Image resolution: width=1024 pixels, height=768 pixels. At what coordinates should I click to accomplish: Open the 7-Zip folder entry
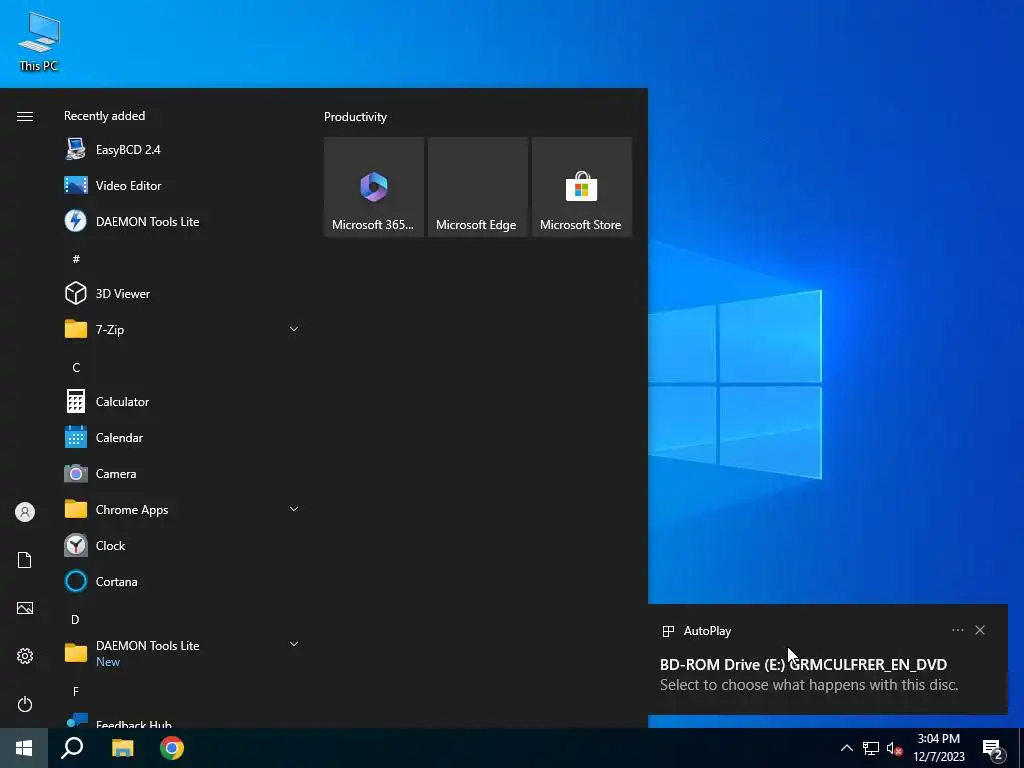(182, 329)
